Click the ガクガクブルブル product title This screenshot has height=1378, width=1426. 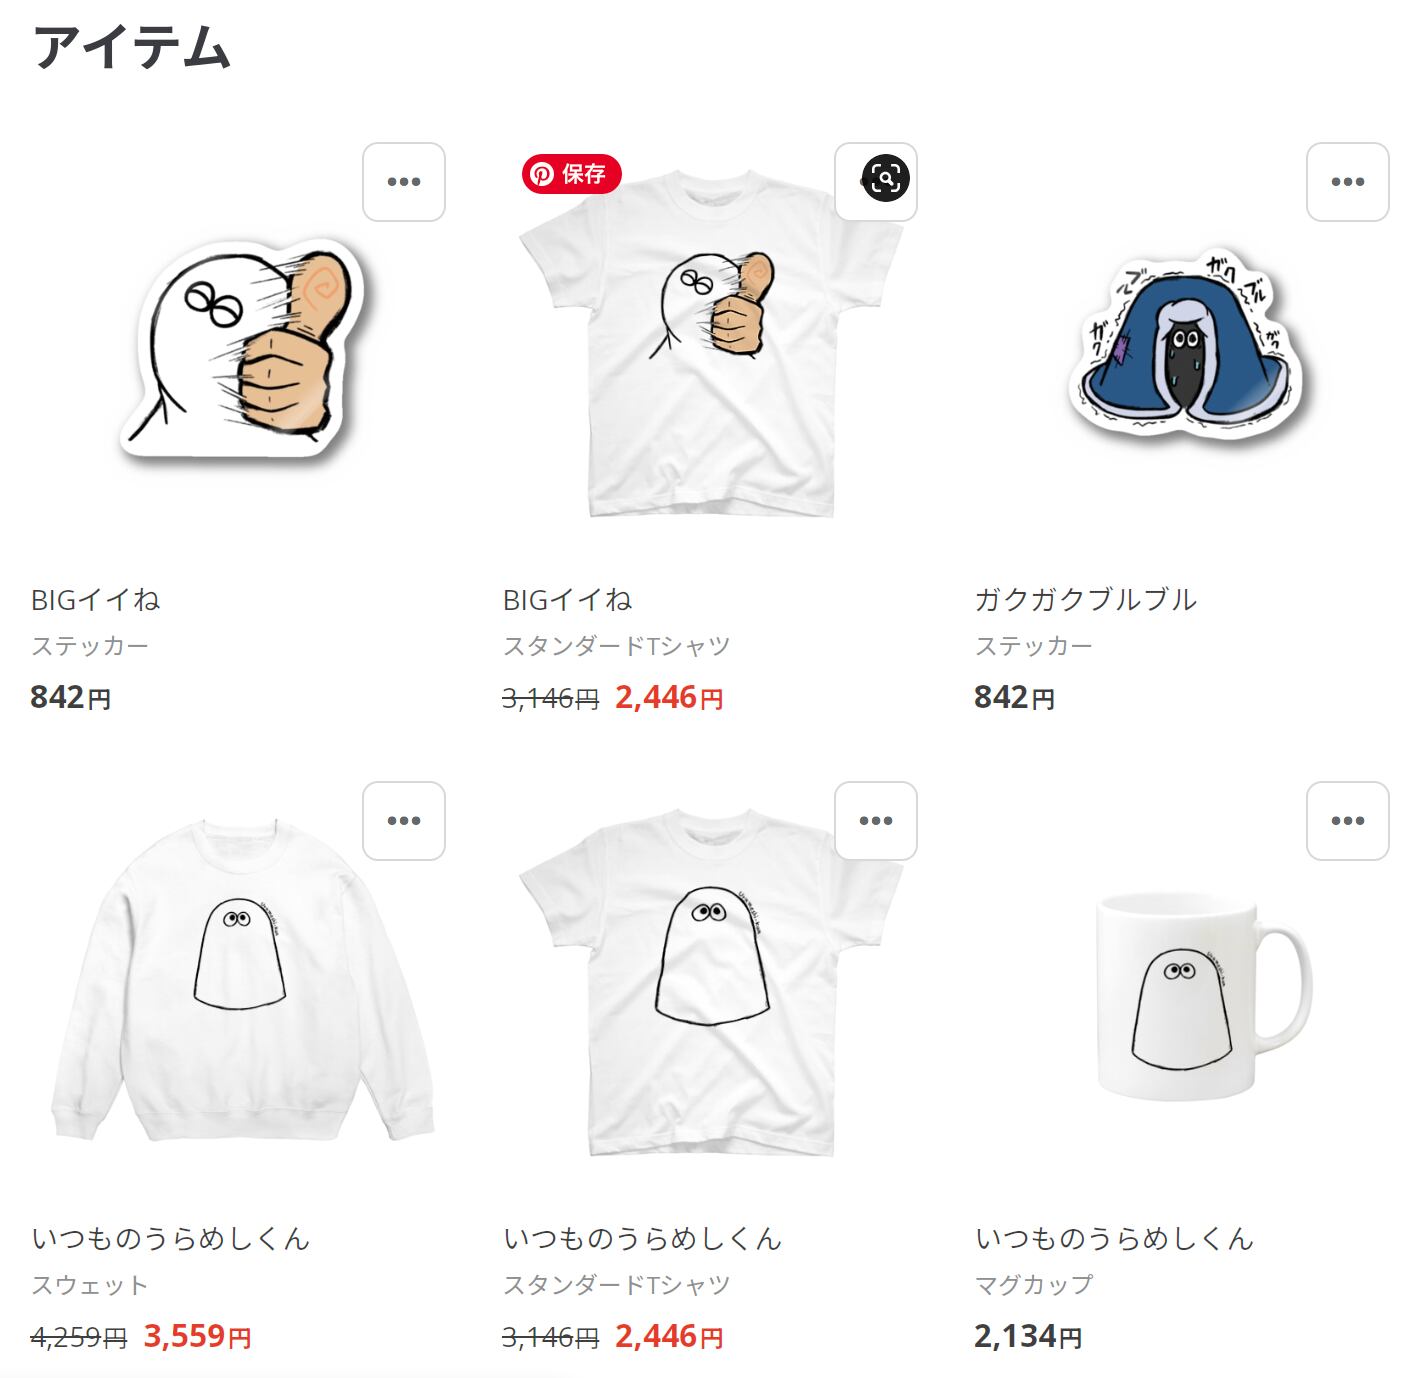click(x=1086, y=600)
